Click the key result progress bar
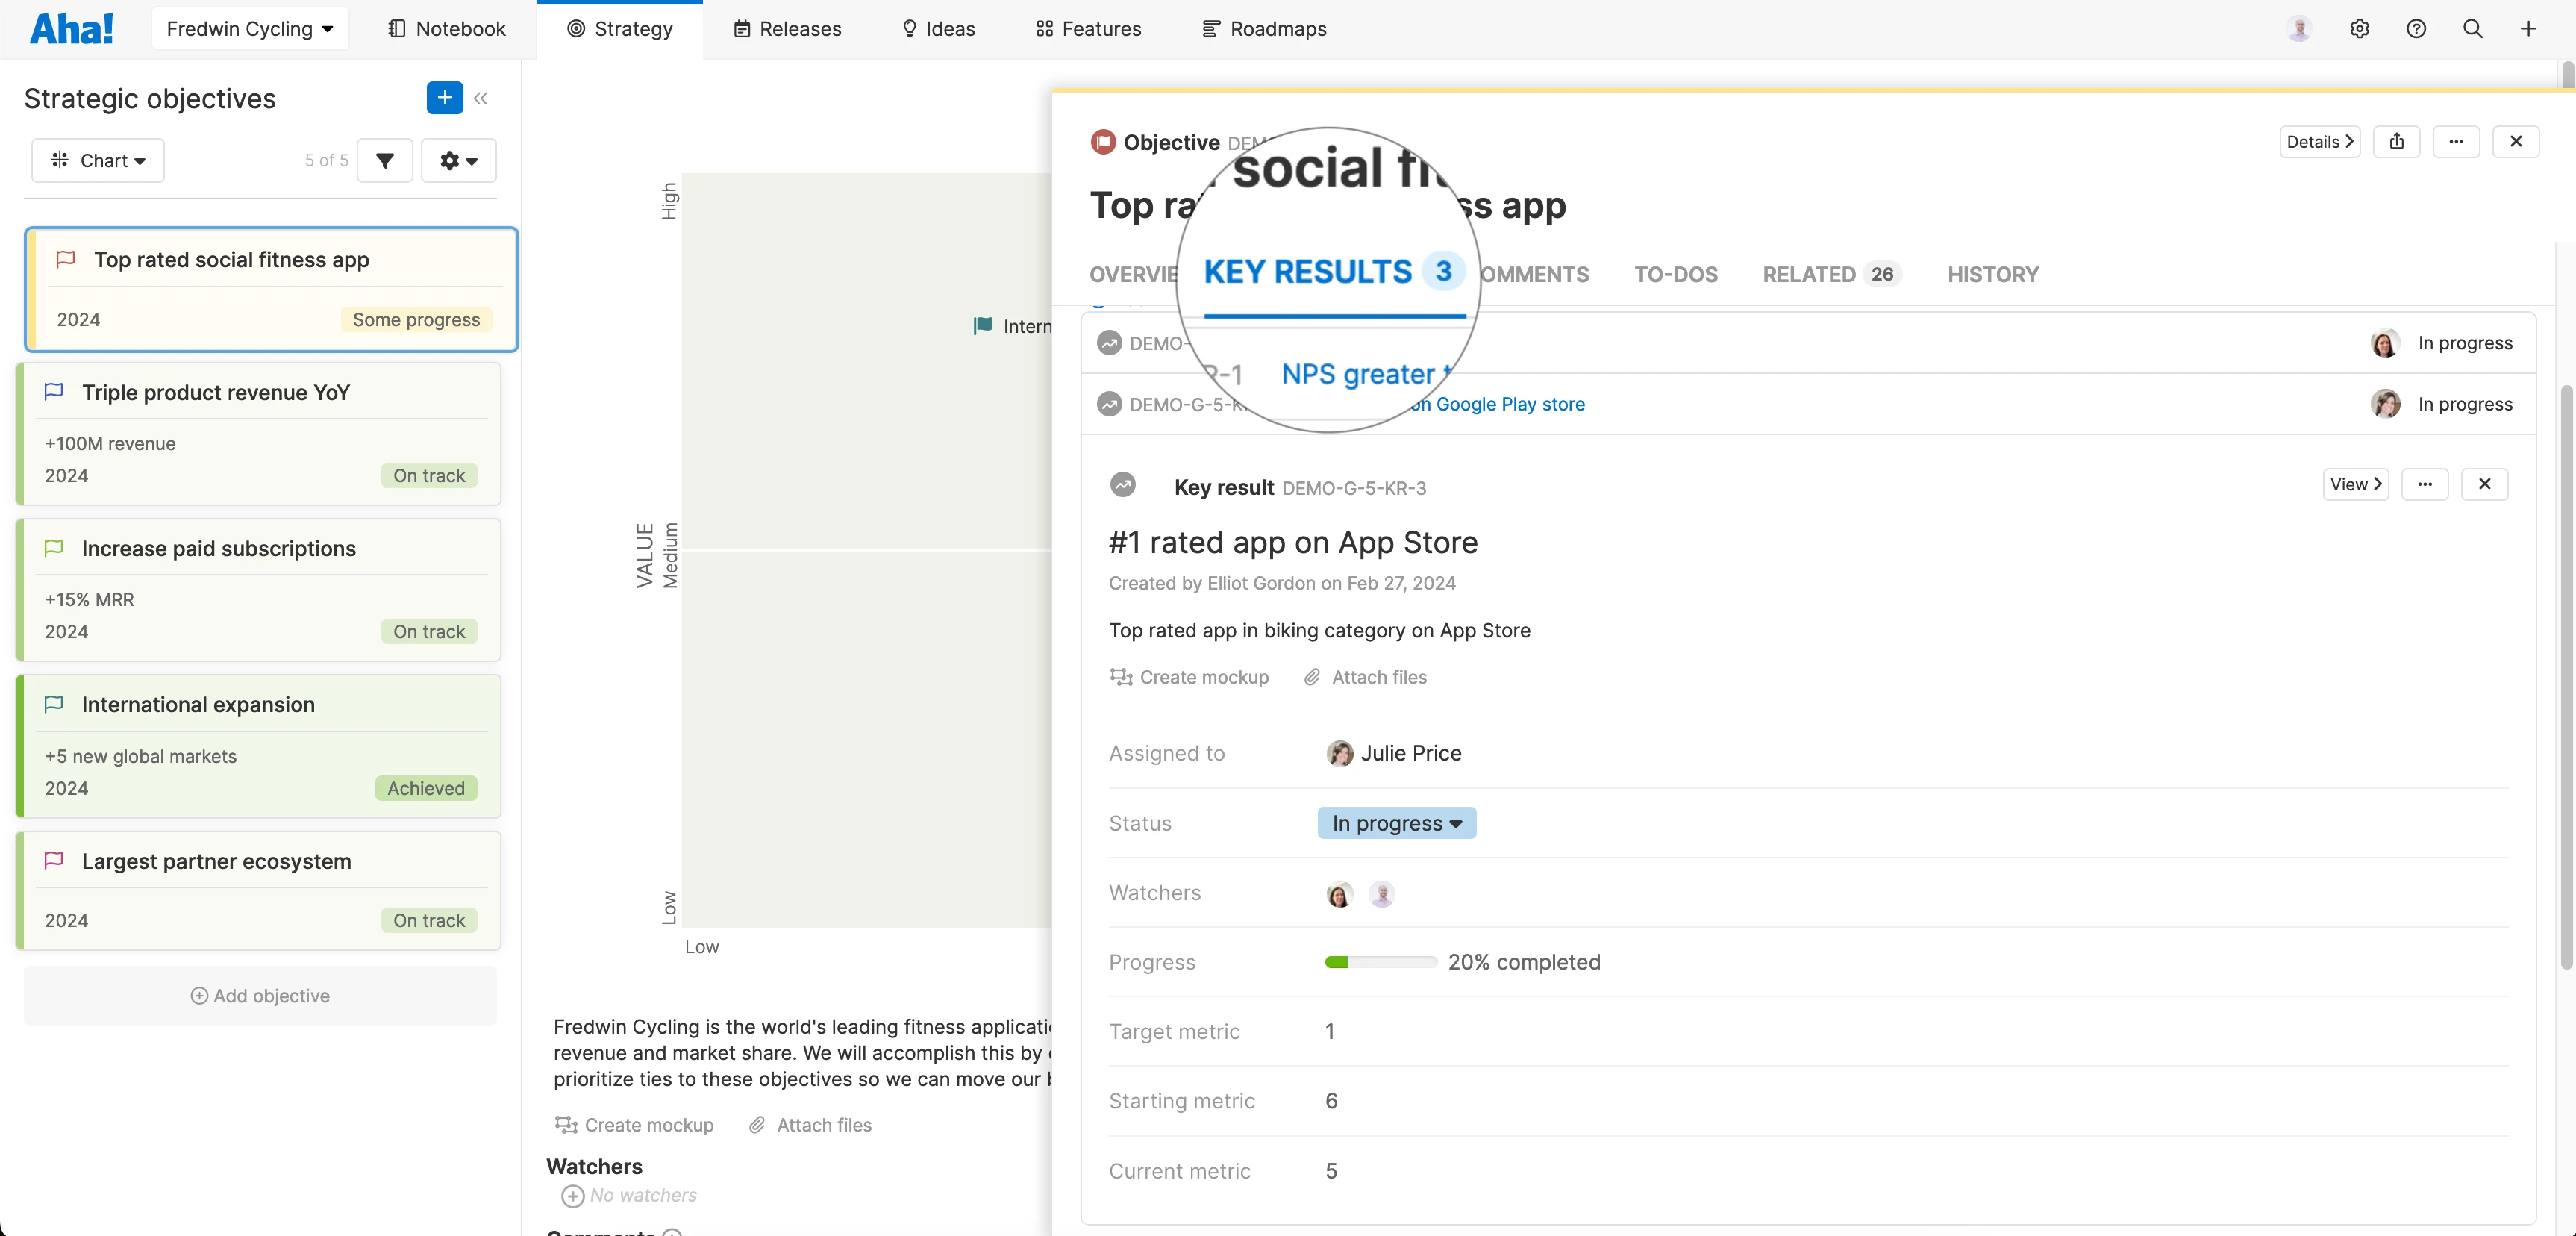This screenshot has height=1236, width=2576. coord(1380,961)
